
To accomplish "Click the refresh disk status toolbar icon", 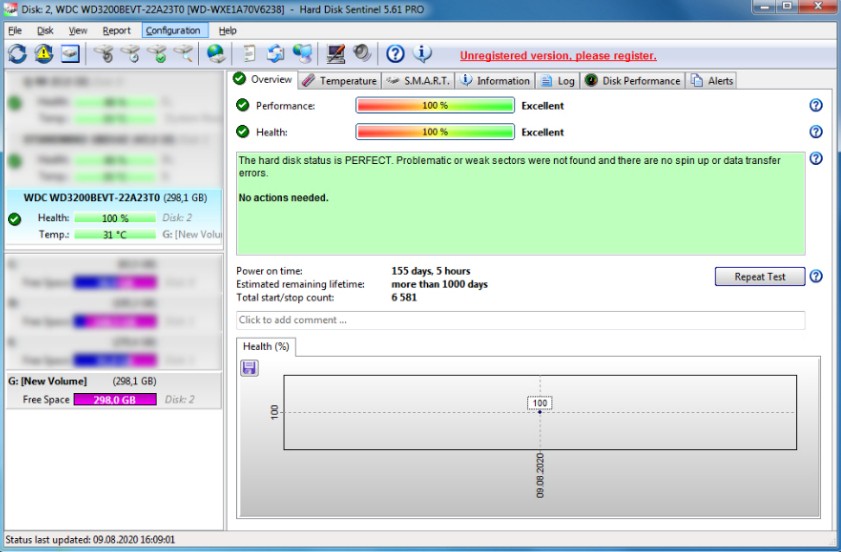I will 17,54.
